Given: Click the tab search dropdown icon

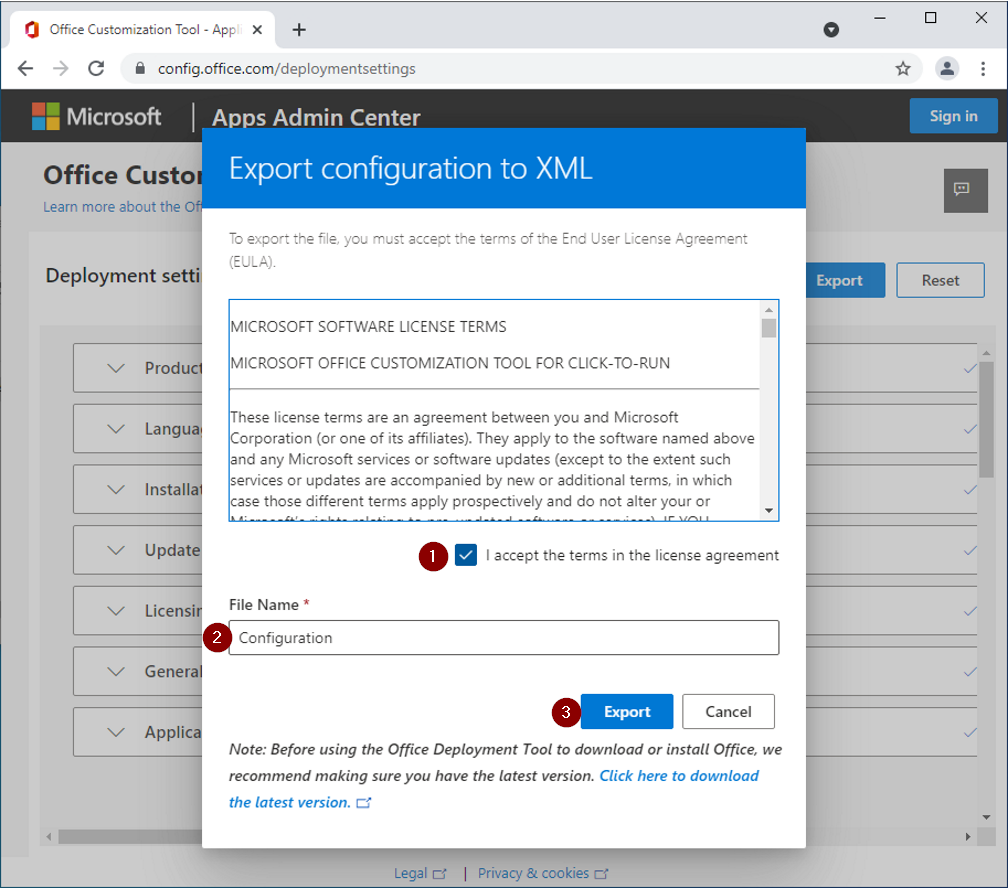Looking at the screenshot, I should coord(831,30).
